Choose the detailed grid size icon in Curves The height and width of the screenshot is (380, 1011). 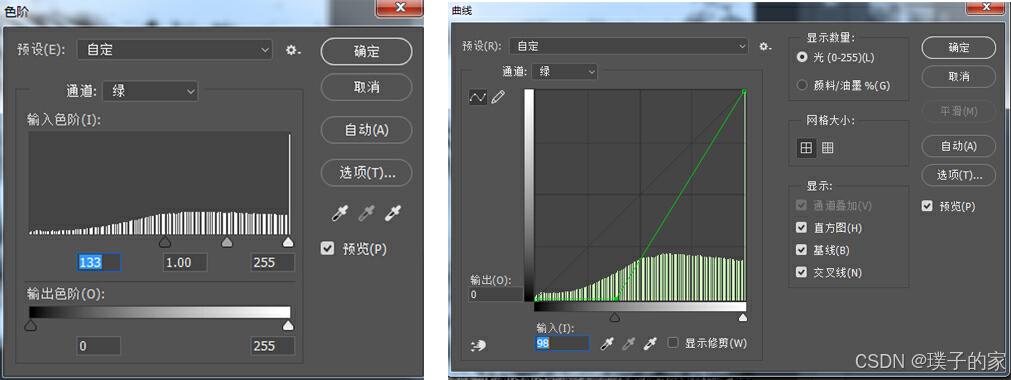point(827,148)
